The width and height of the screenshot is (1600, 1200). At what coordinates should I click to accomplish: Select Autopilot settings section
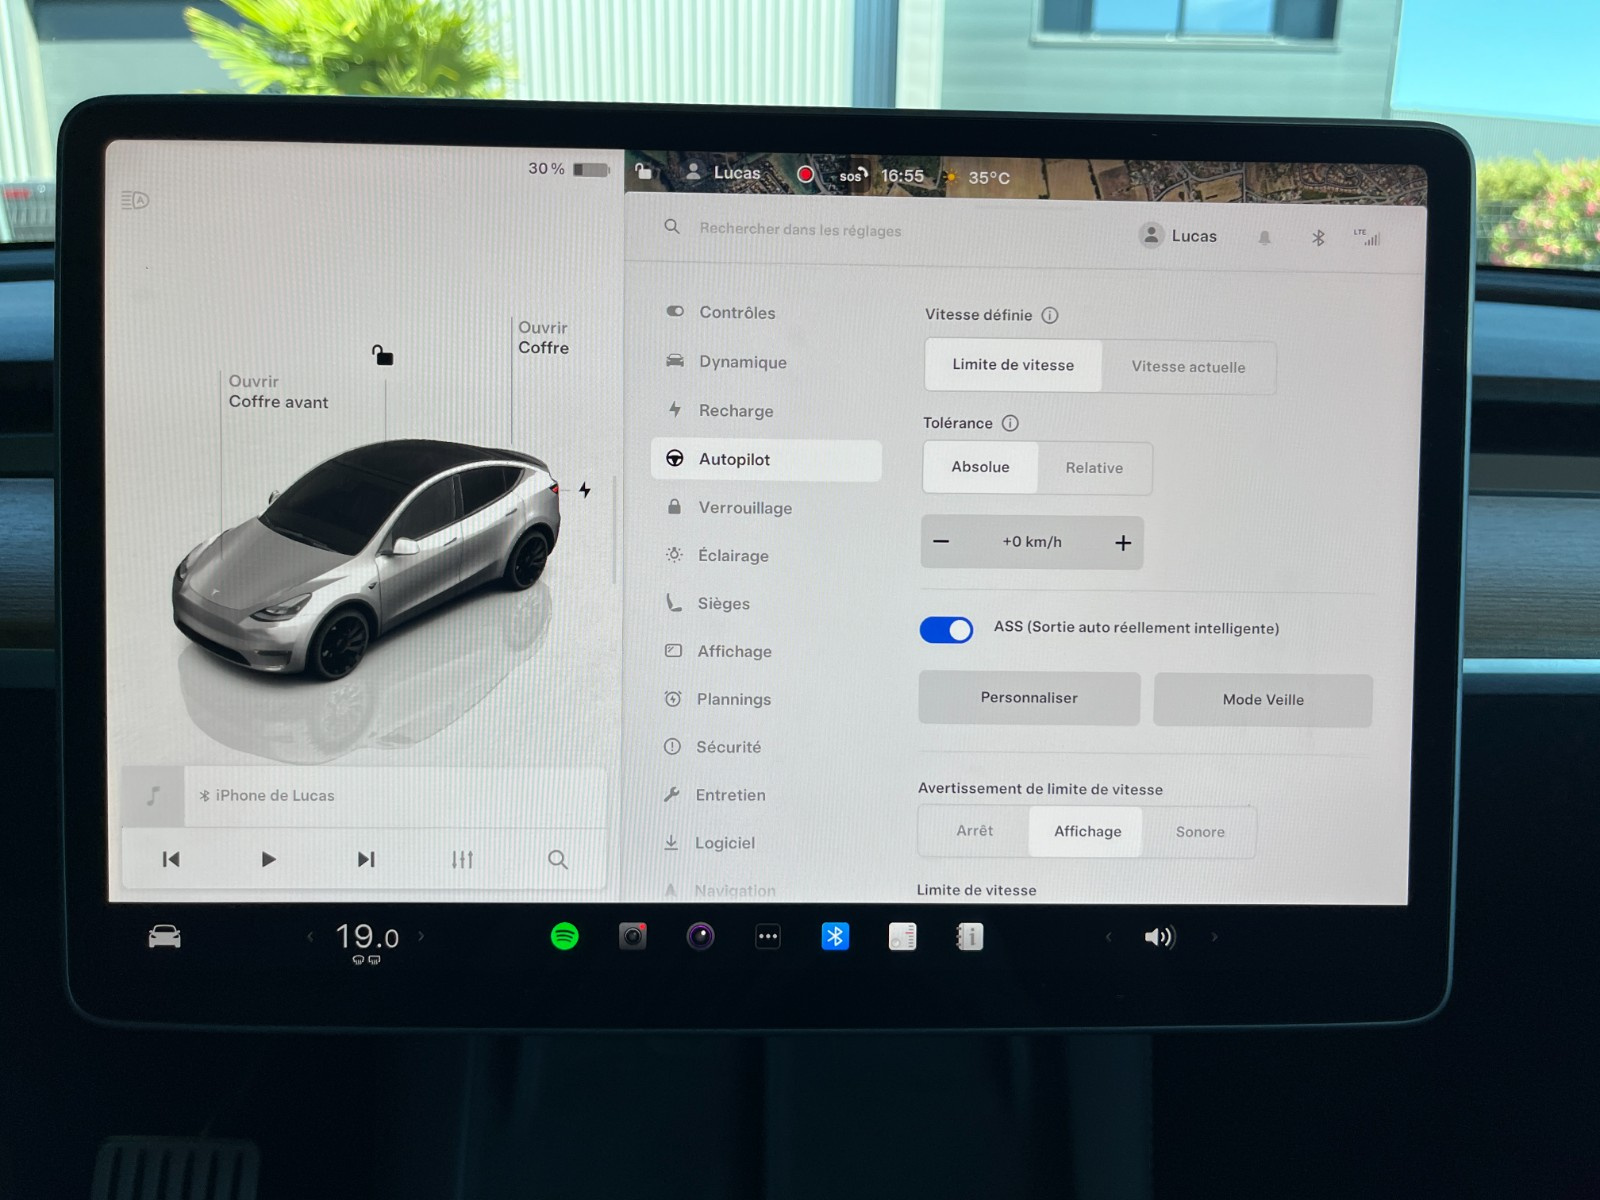(x=766, y=460)
